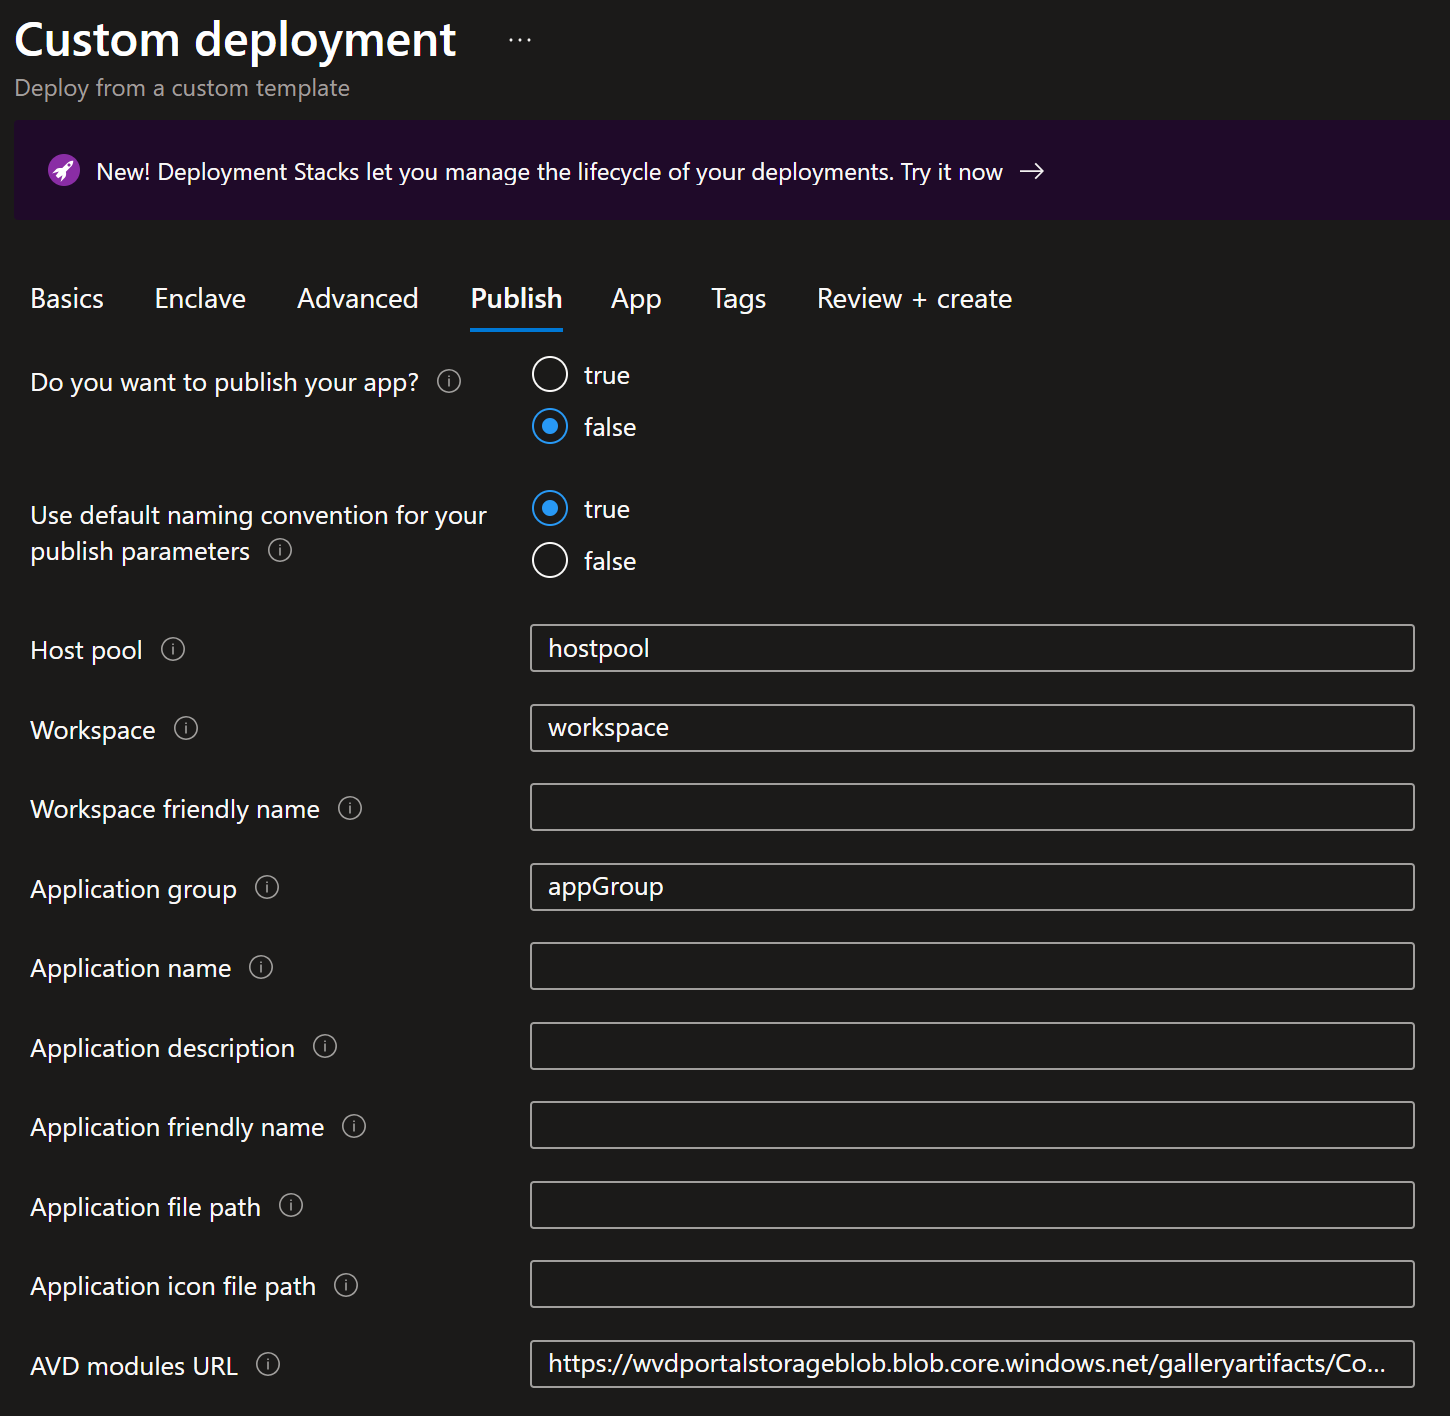Go to the Advanced tab
The width and height of the screenshot is (1450, 1416).
[358, 299]
